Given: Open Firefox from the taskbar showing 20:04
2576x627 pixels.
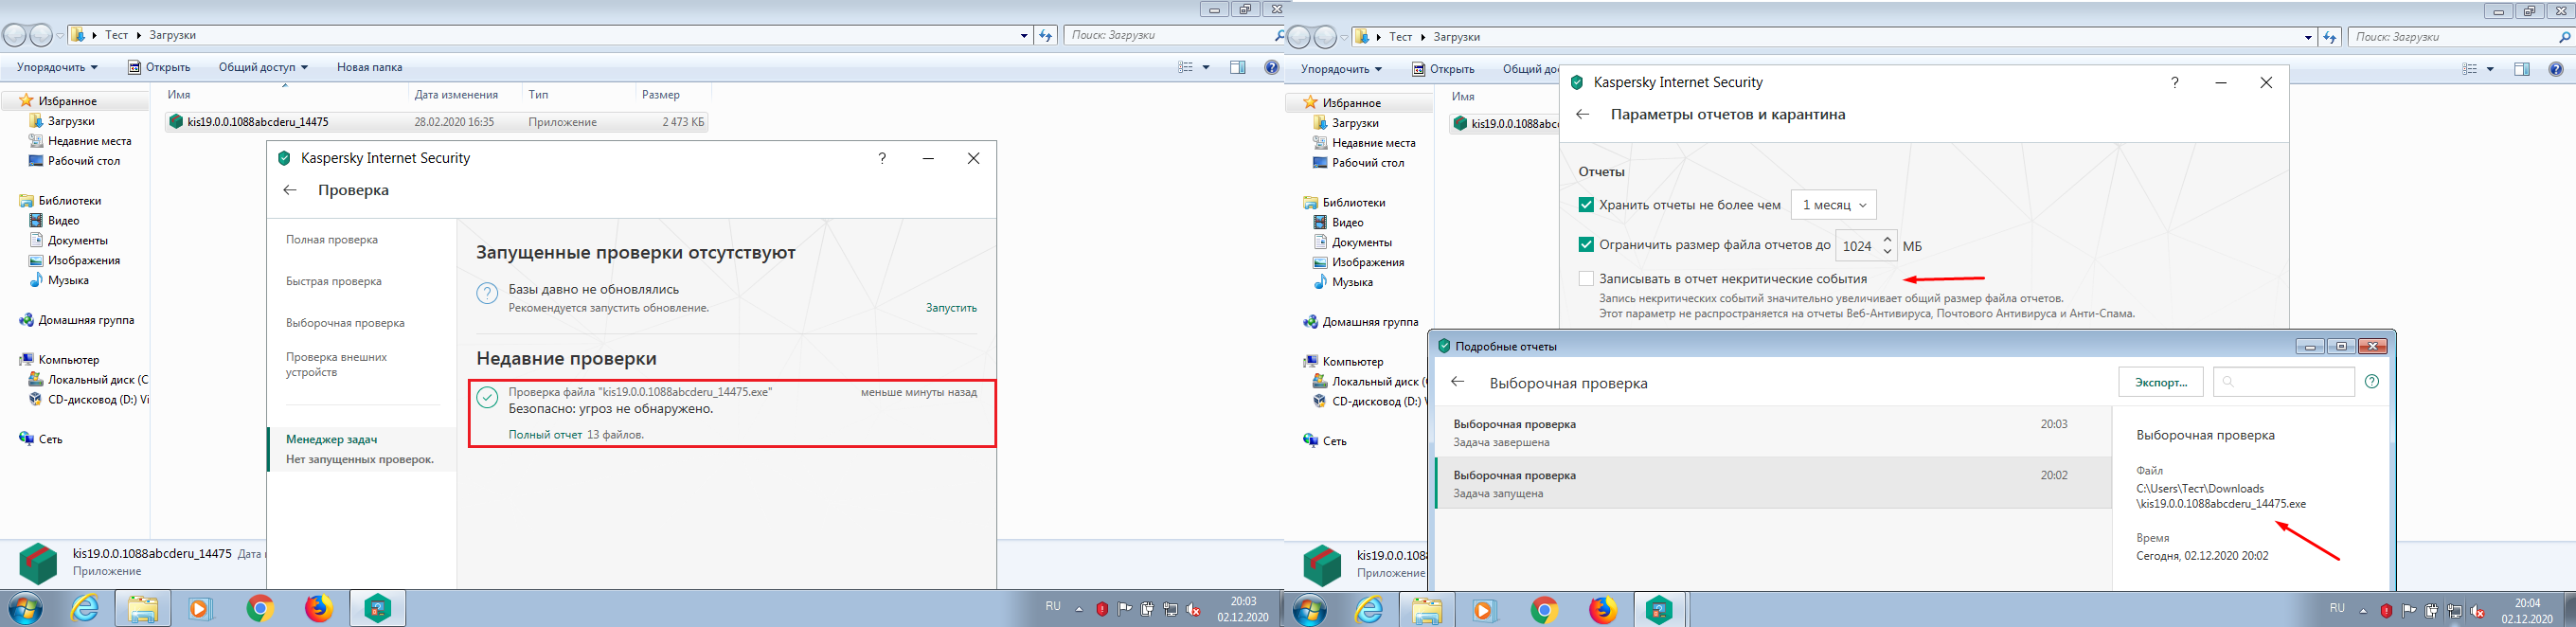Looking at the screenshot, I should tap(1602, 609).
